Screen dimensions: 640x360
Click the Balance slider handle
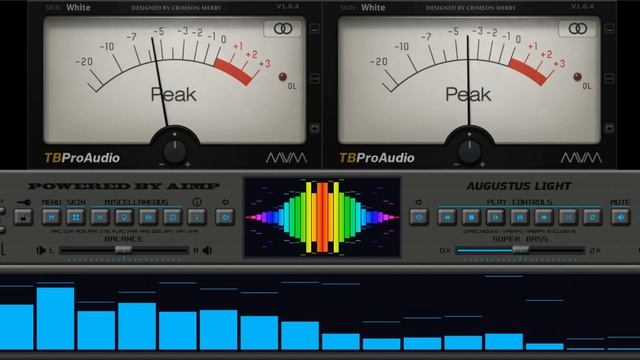click(x=123, y=250)
